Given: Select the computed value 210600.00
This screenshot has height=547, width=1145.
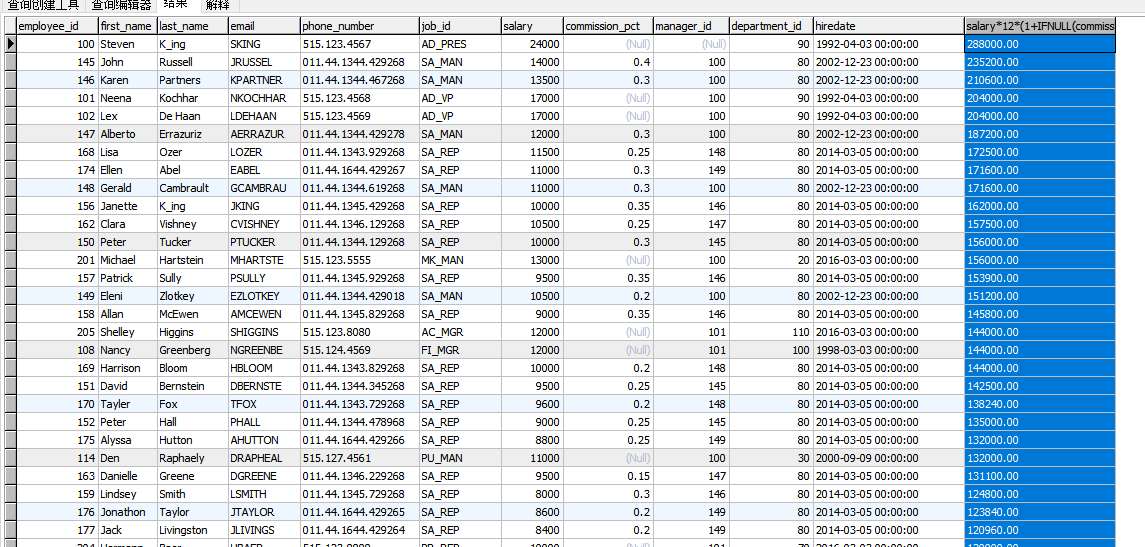Looking at the screenshot, I should click(1040, 80).
